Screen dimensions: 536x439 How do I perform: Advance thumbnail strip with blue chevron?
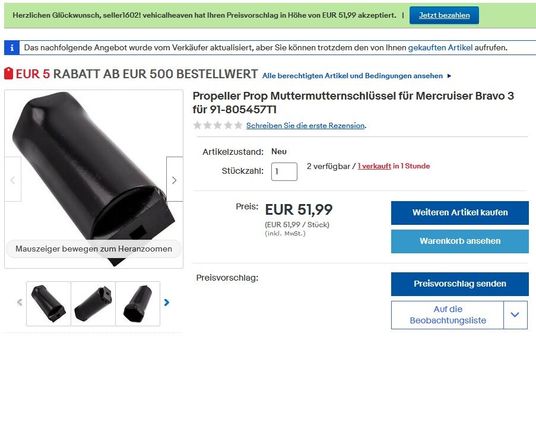[166, 302]
